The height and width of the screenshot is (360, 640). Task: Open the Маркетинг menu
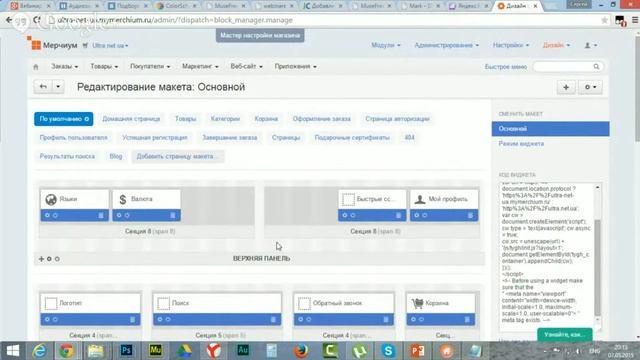click(200, 66)
